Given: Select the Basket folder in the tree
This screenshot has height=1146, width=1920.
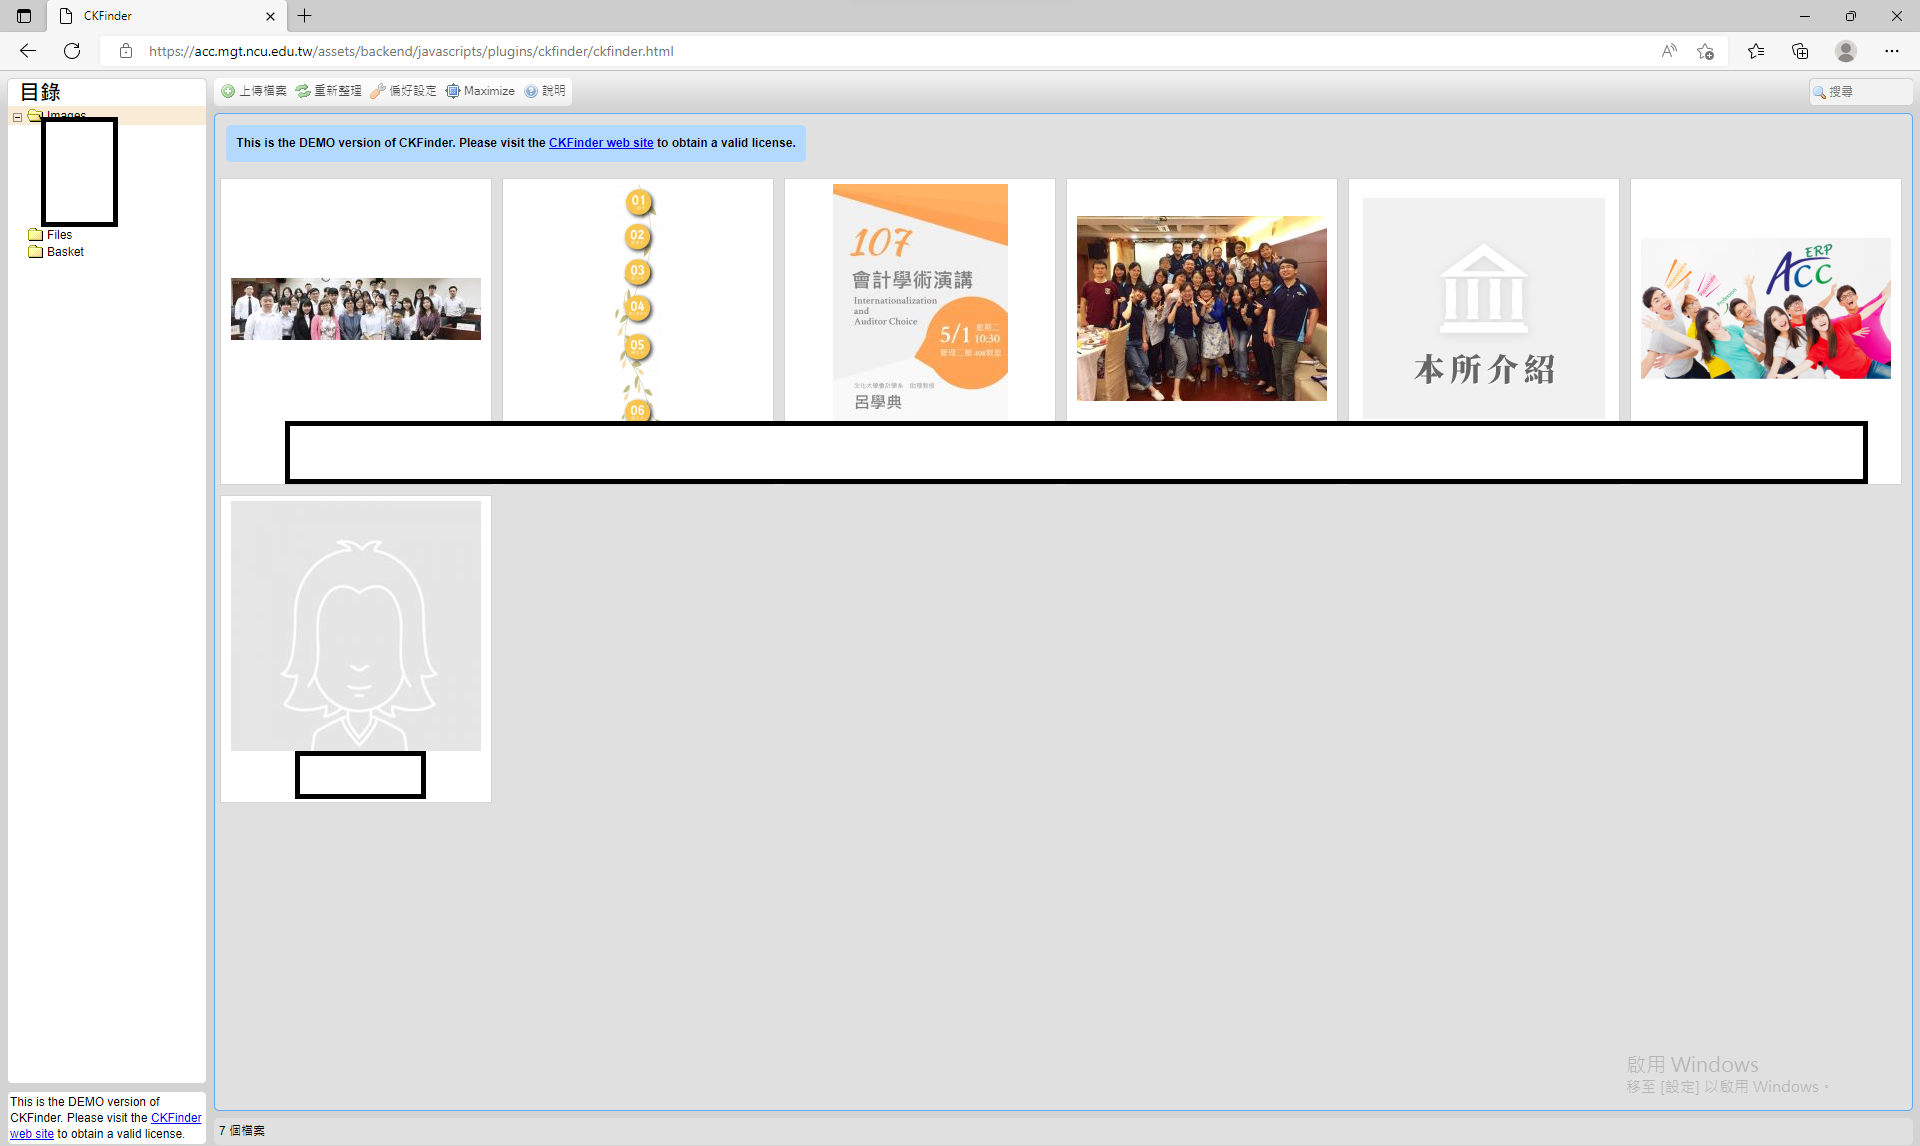Looking at the screenshot, I should coord(65,252).
